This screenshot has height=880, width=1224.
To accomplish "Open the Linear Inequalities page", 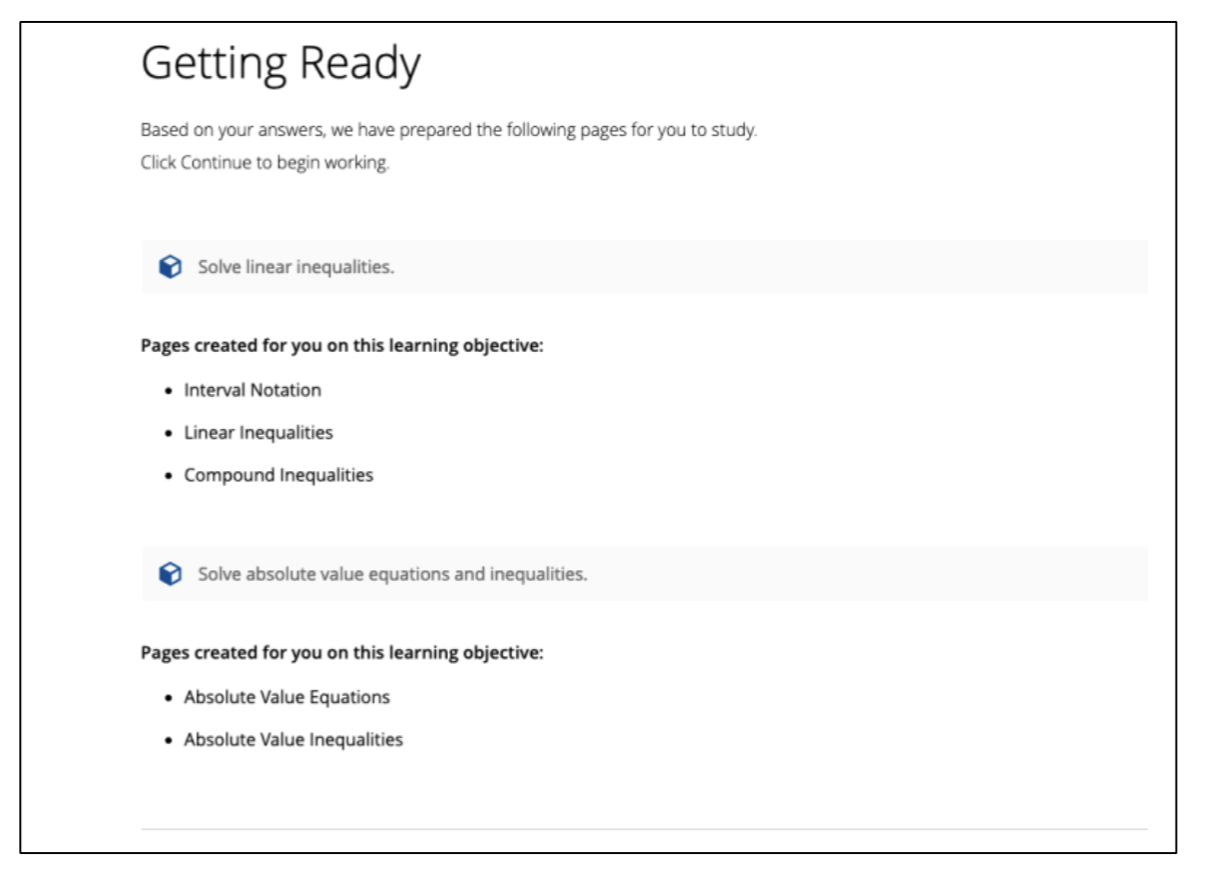I will click(x=259, y=433).
